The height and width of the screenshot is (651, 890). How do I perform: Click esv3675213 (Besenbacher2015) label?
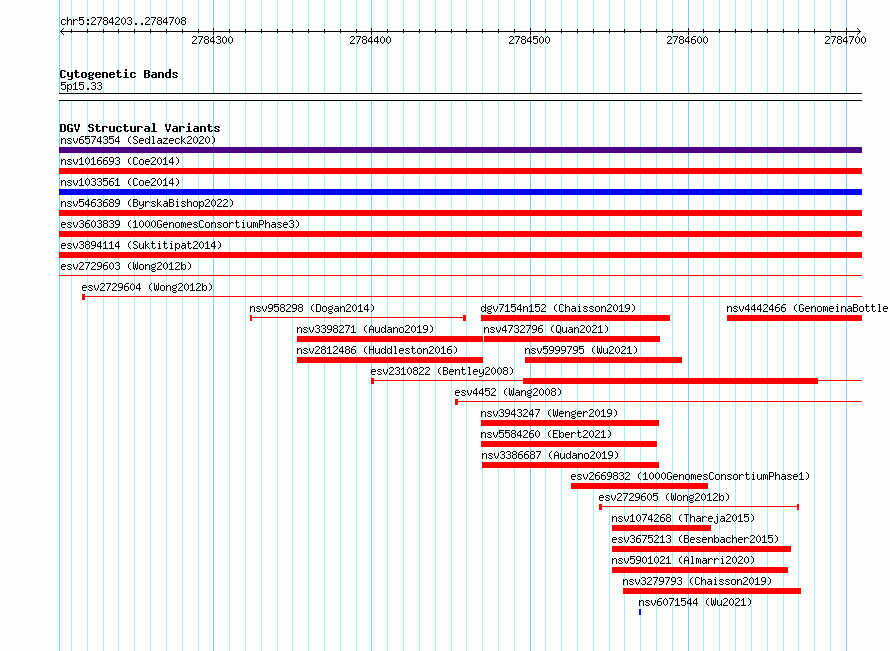click(x=695, y=539)
